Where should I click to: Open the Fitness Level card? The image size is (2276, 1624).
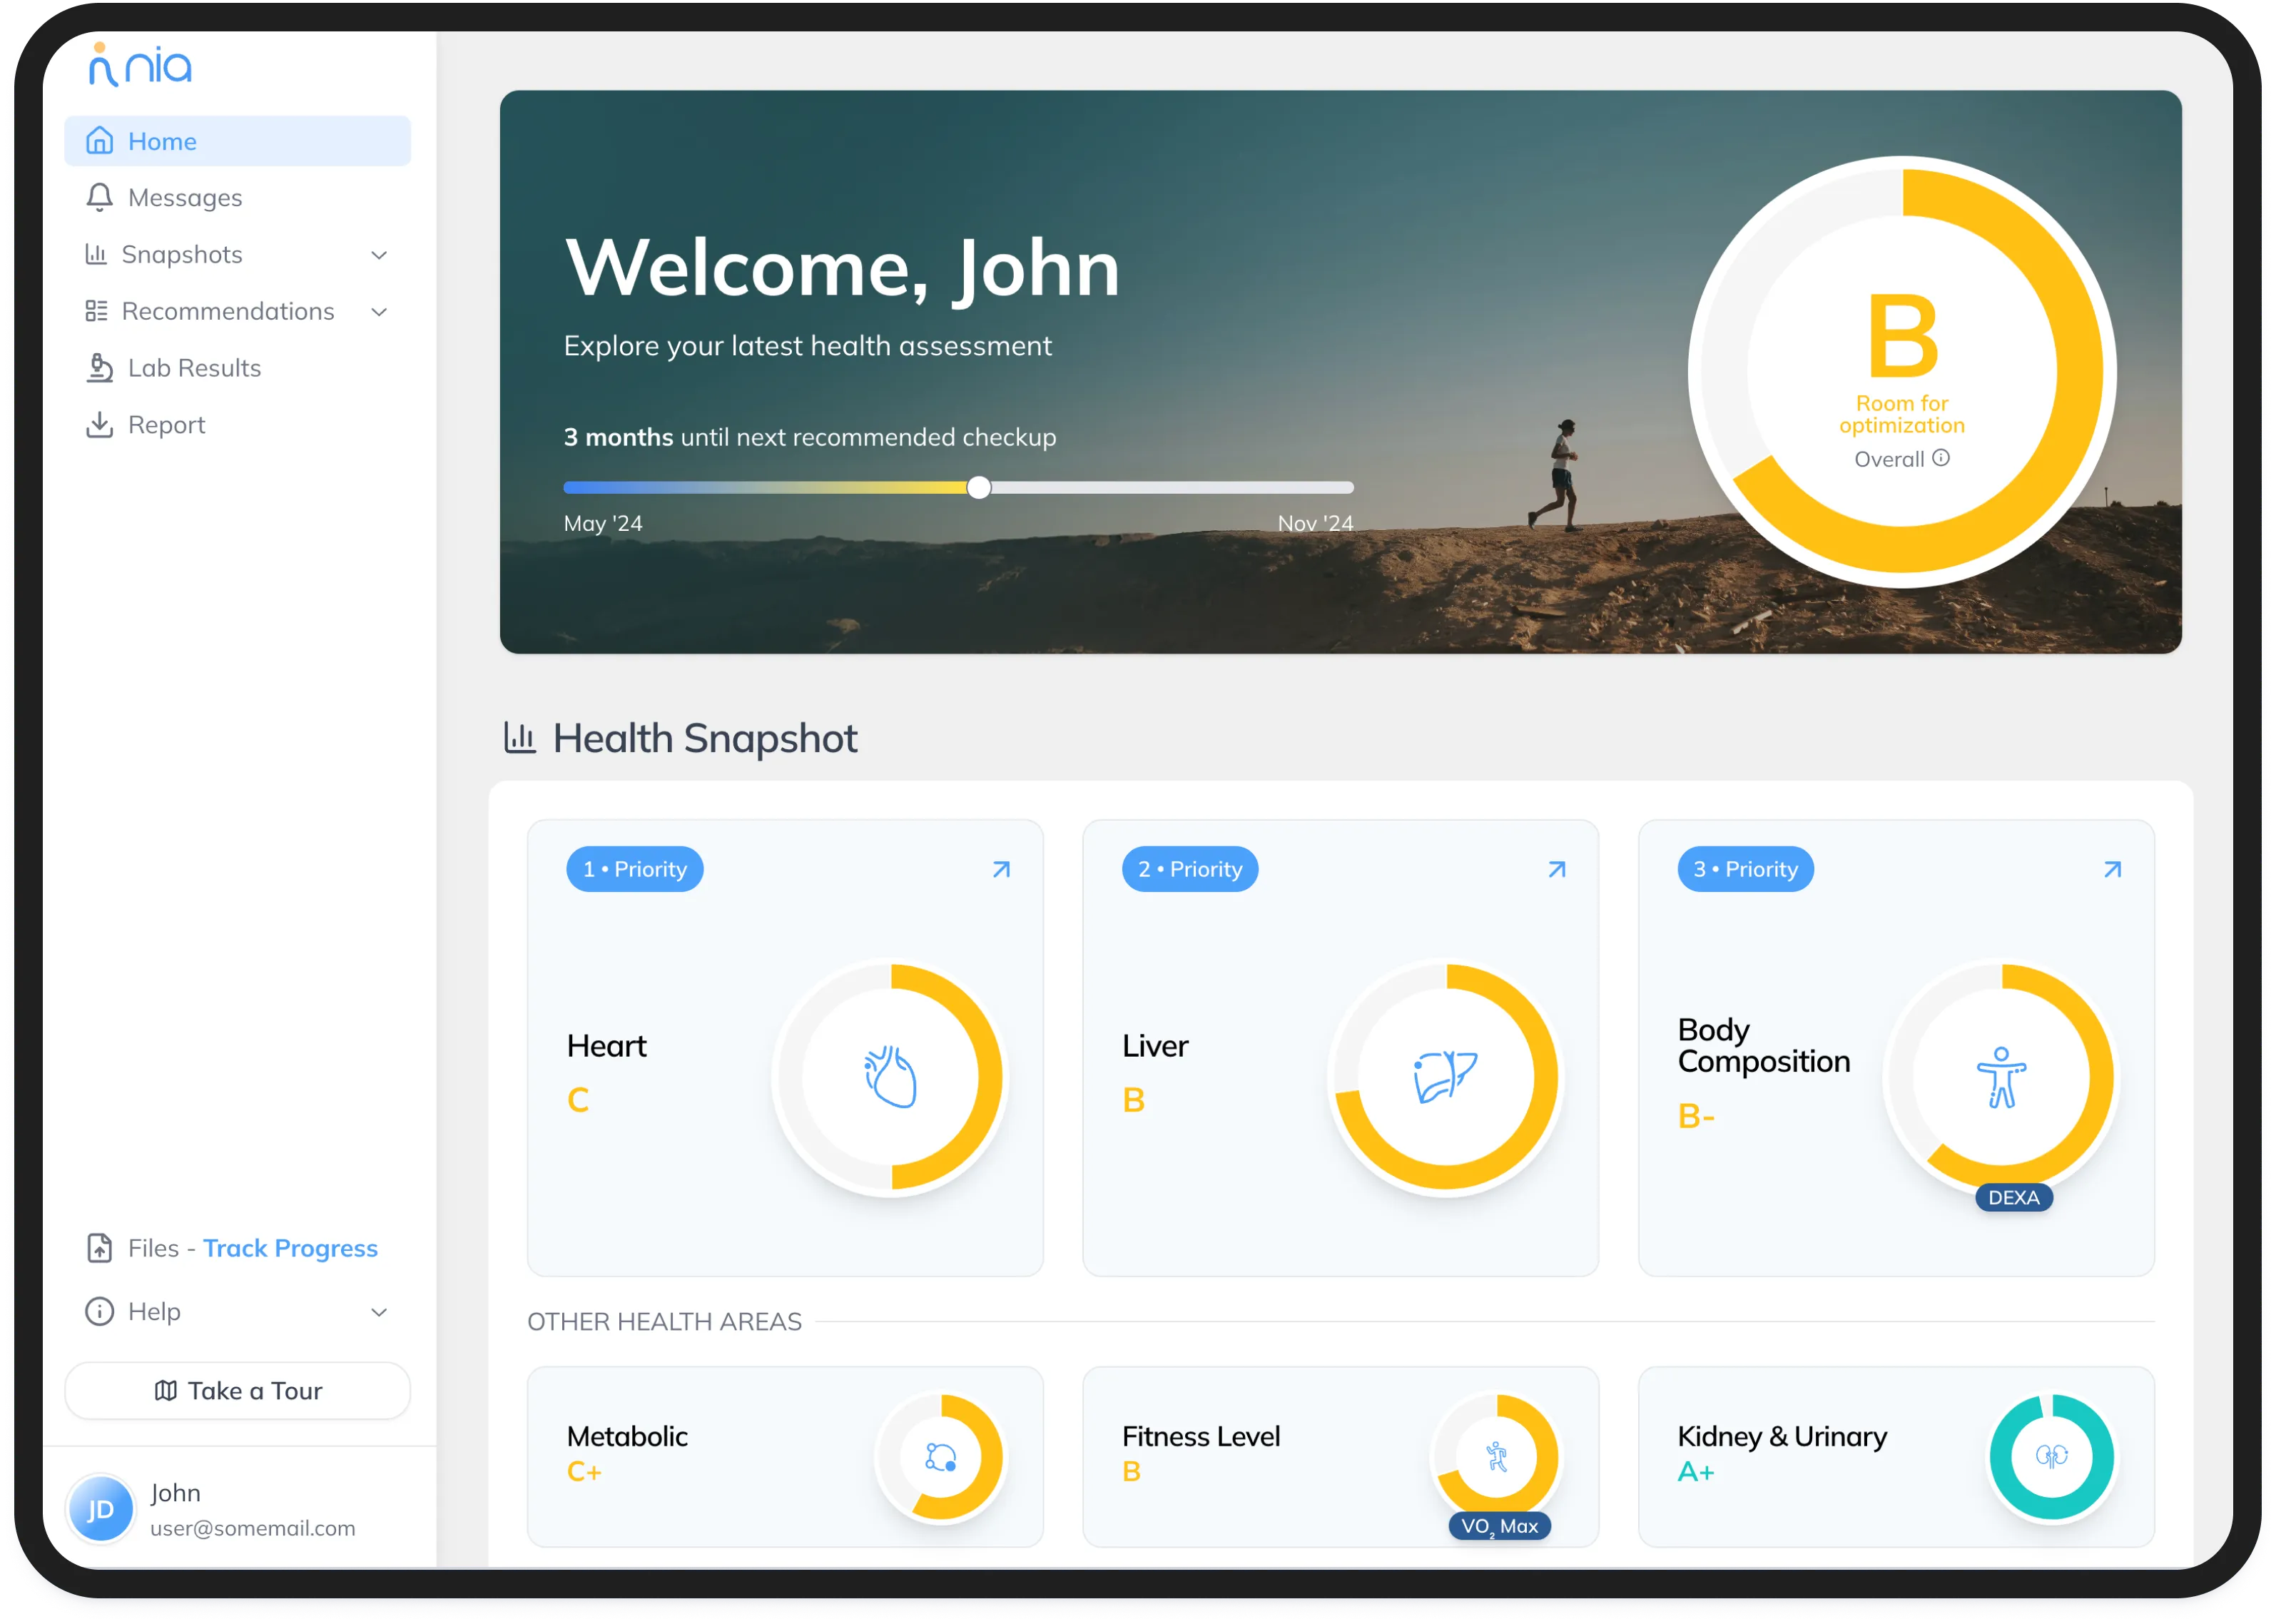[x=1341, y=1457]
